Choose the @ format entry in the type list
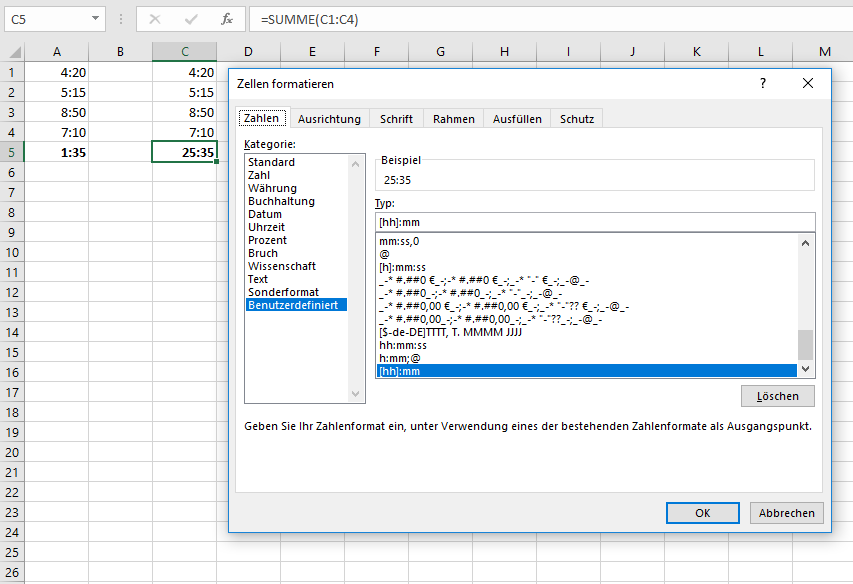 (x=587, y=254)
